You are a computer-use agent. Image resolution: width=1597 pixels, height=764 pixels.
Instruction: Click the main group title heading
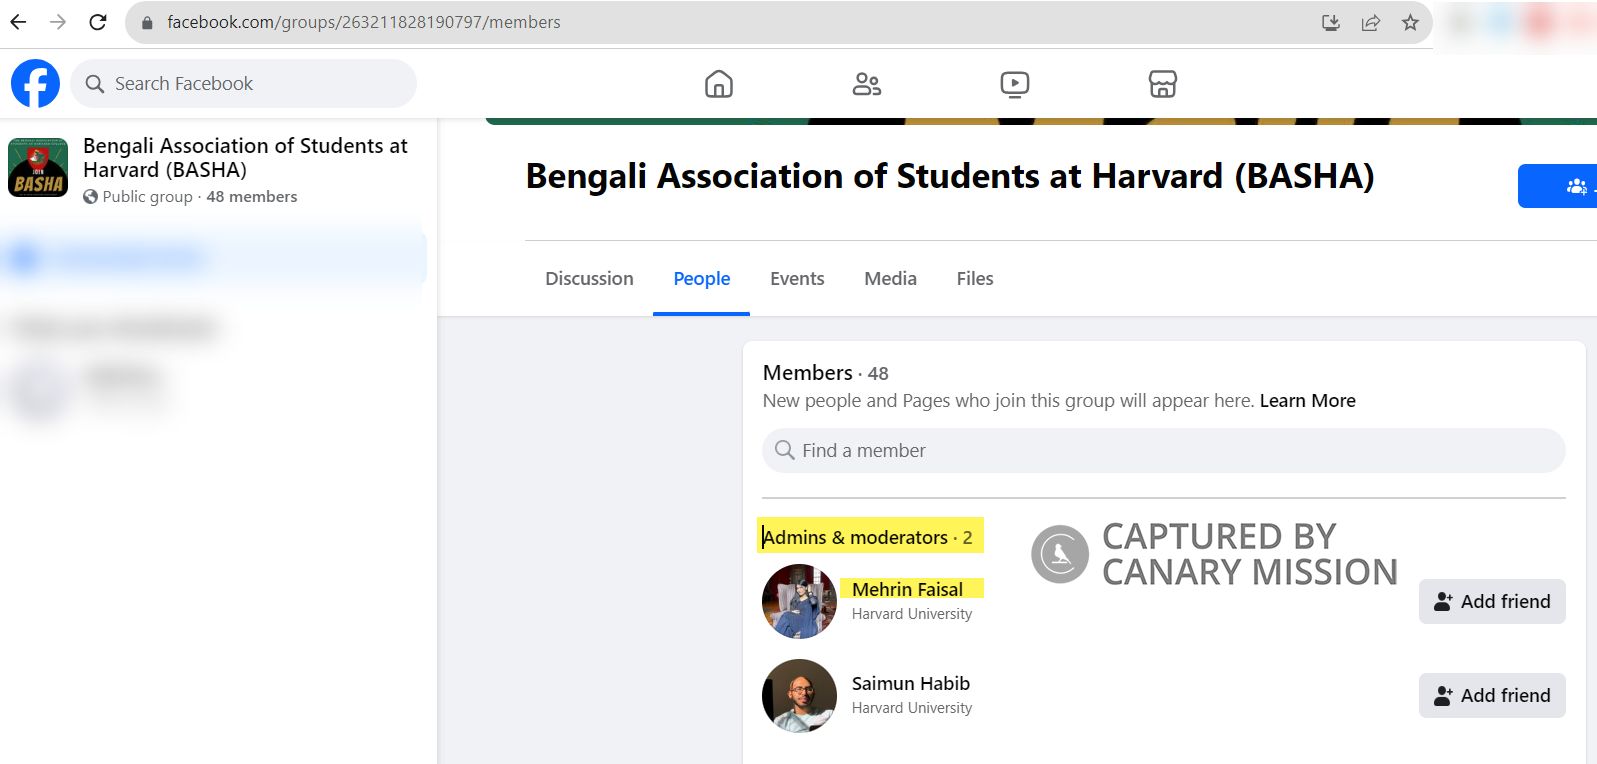950,177
